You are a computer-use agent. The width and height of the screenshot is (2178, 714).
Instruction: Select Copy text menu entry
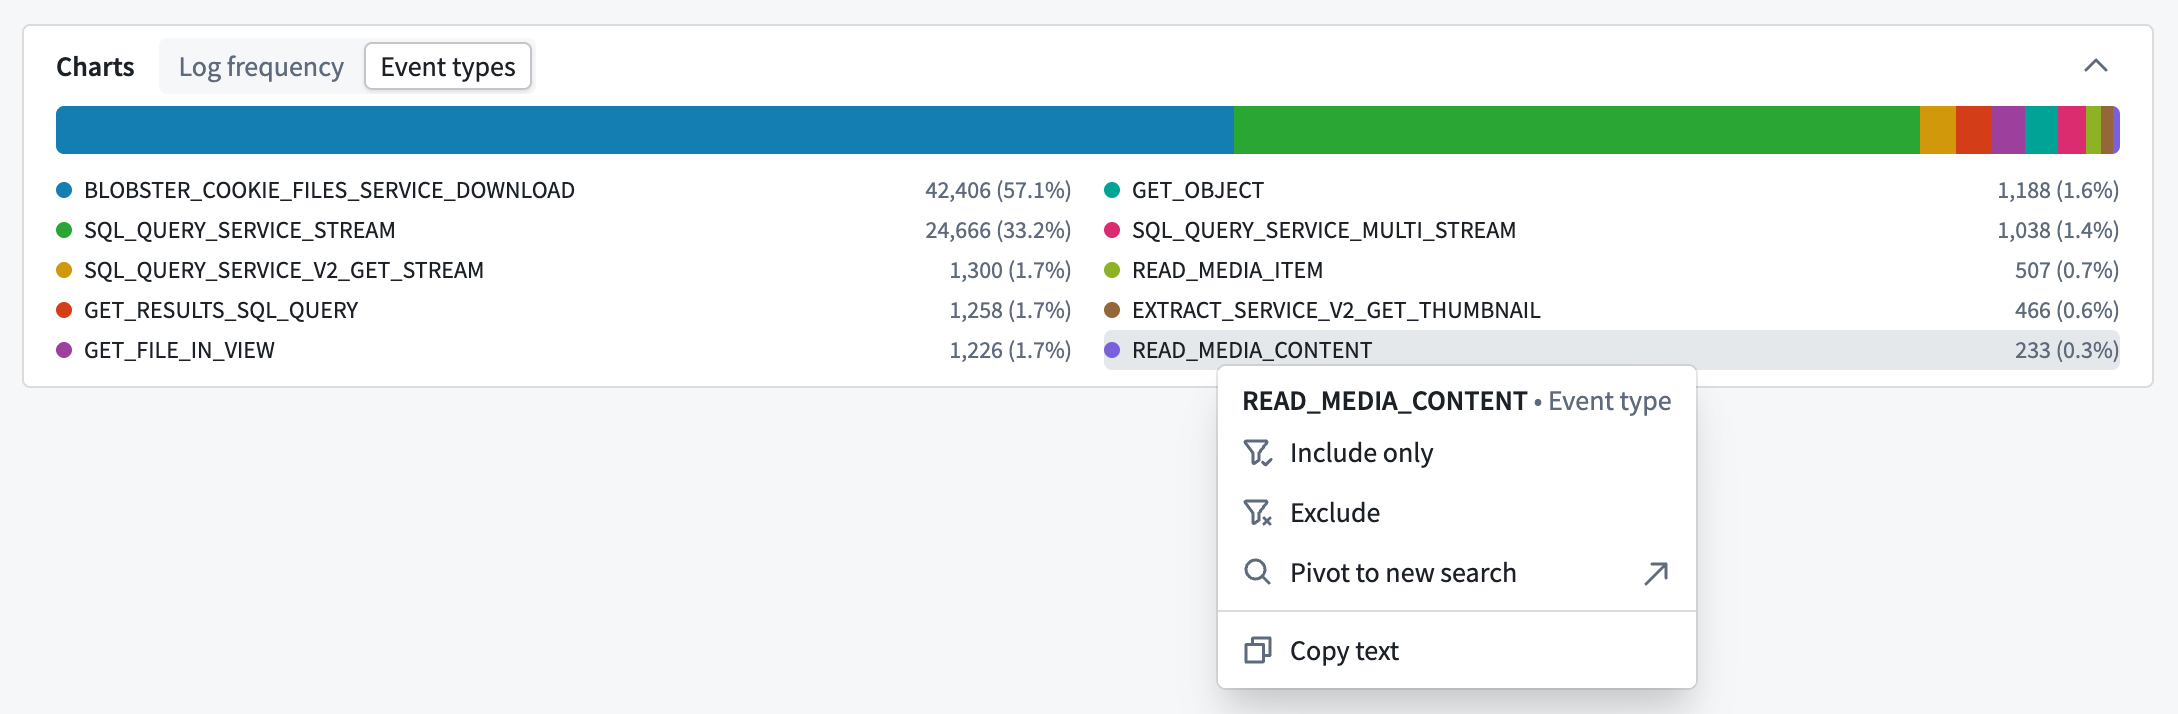pos(1456,651)
